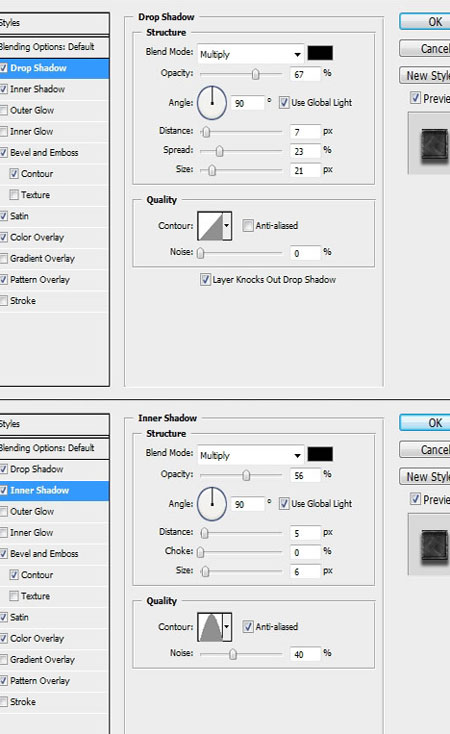
Task: Click the Inner Shadow distance field showing 5
Action: click(x=305, y=533)
